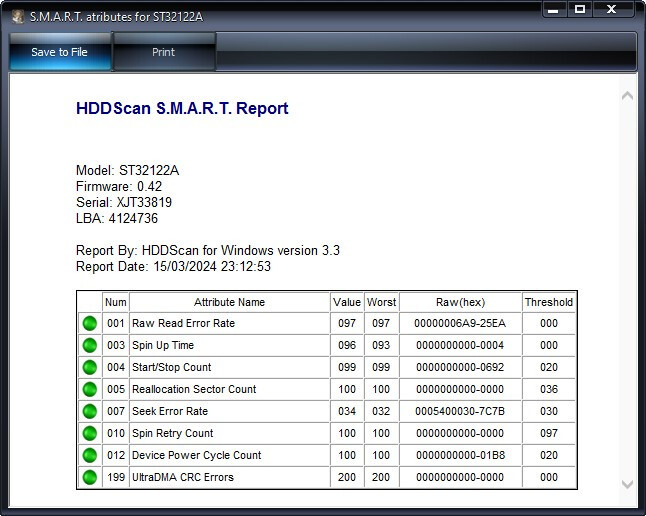Click the Firmware: 0.42 line
Viewport: 646px width, 516px height.
coord(119,186)
